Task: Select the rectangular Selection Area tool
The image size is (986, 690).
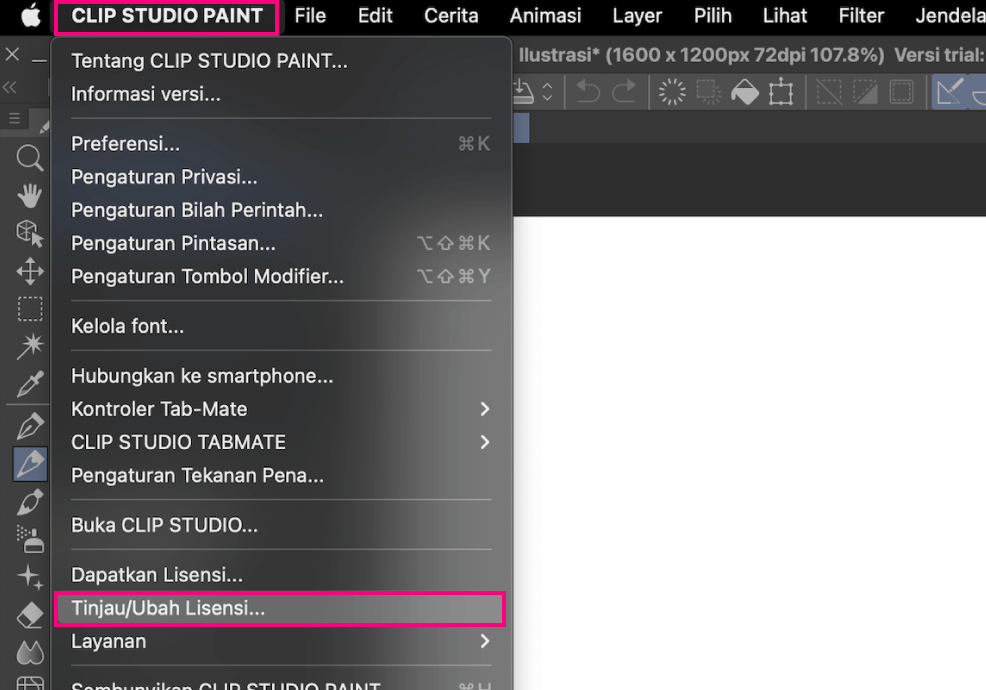Action: coord(30,309)
